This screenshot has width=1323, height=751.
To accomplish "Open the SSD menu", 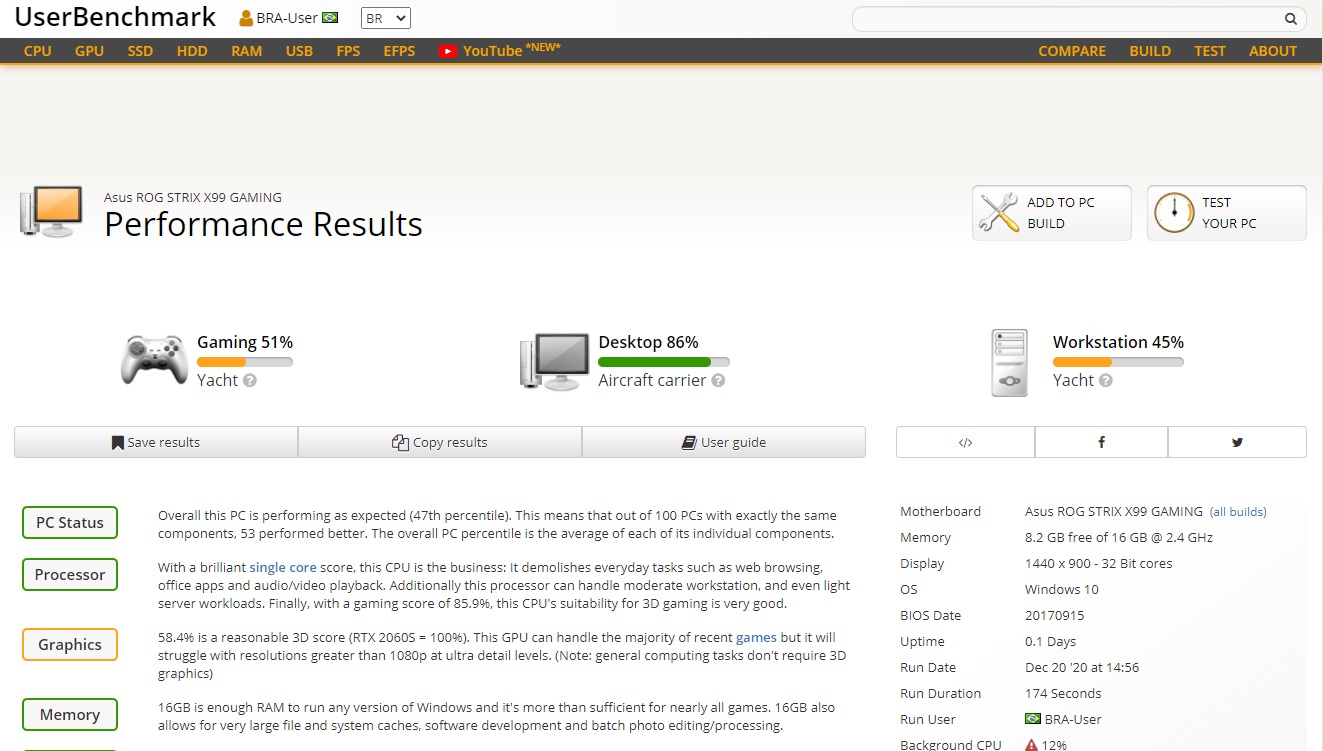I will (x=140, y=51).
